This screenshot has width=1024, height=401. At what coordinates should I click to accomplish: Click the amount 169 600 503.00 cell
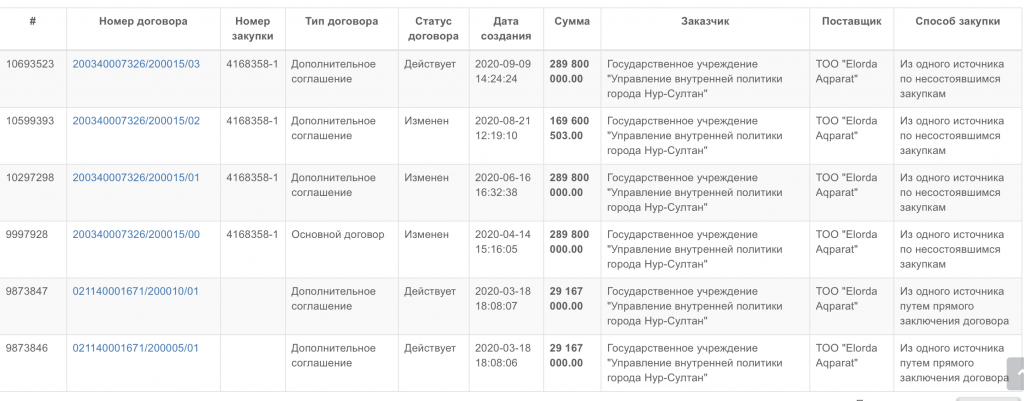(x=571, y=135)
